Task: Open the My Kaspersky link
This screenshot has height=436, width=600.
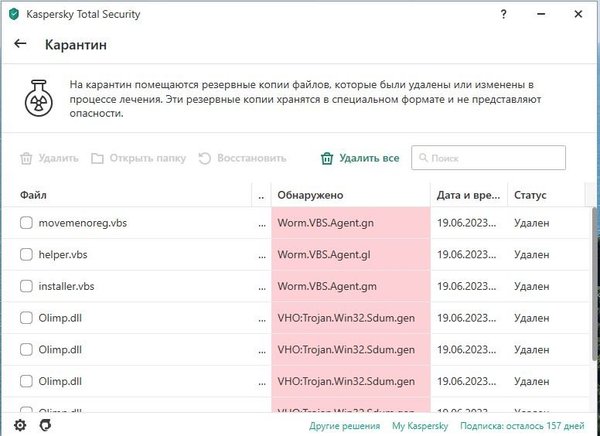Action: tap(418, 426)
